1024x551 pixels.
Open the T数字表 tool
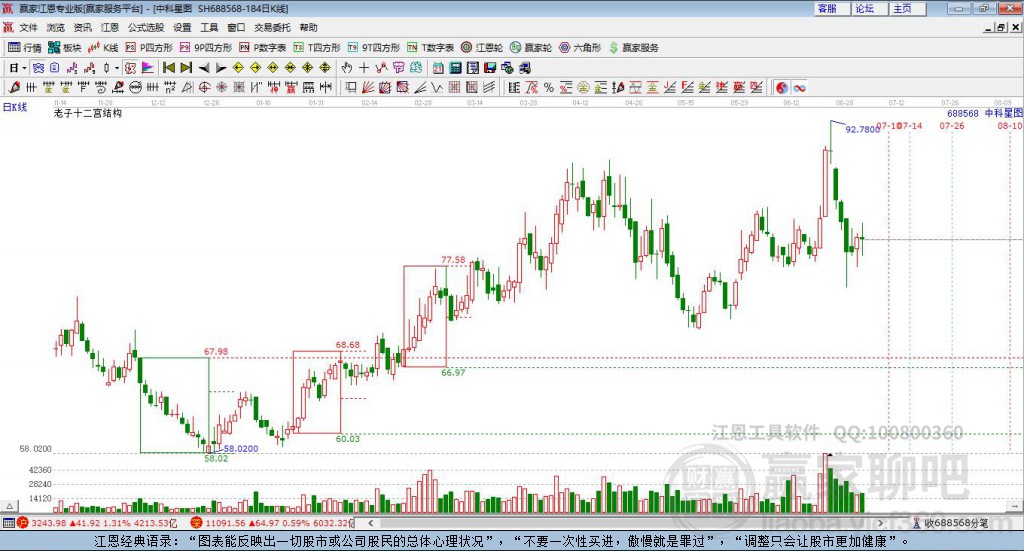[430, 48]
